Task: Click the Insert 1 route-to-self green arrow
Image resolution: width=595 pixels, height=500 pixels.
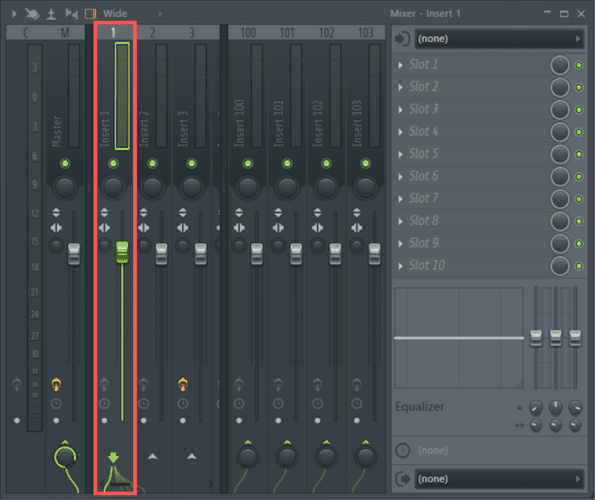Action: (113, 458)
